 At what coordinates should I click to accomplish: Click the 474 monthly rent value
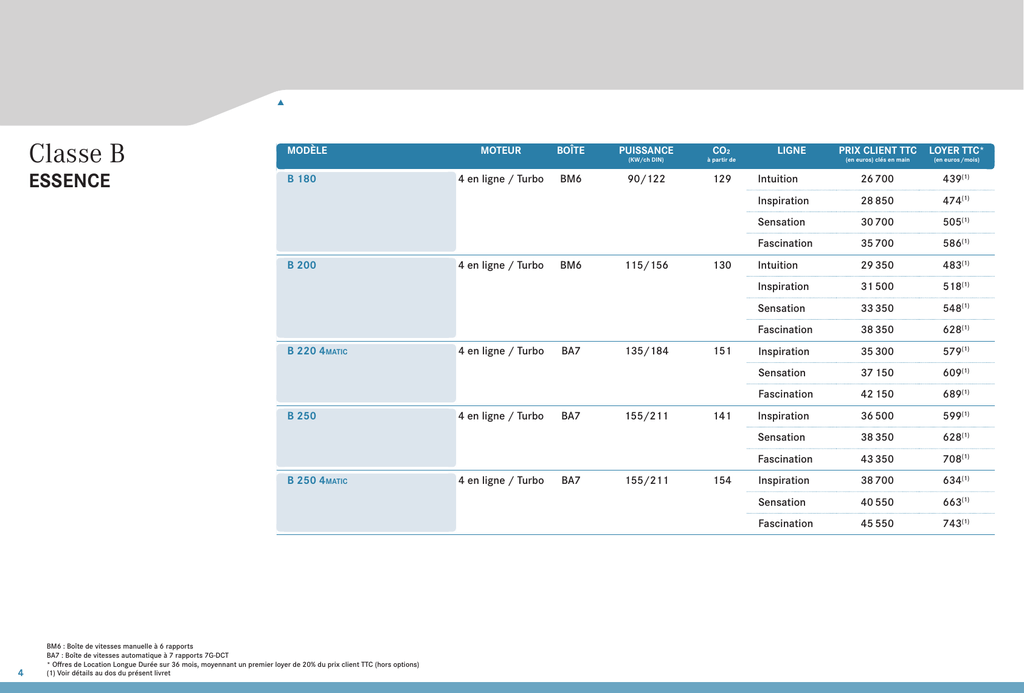955,201
